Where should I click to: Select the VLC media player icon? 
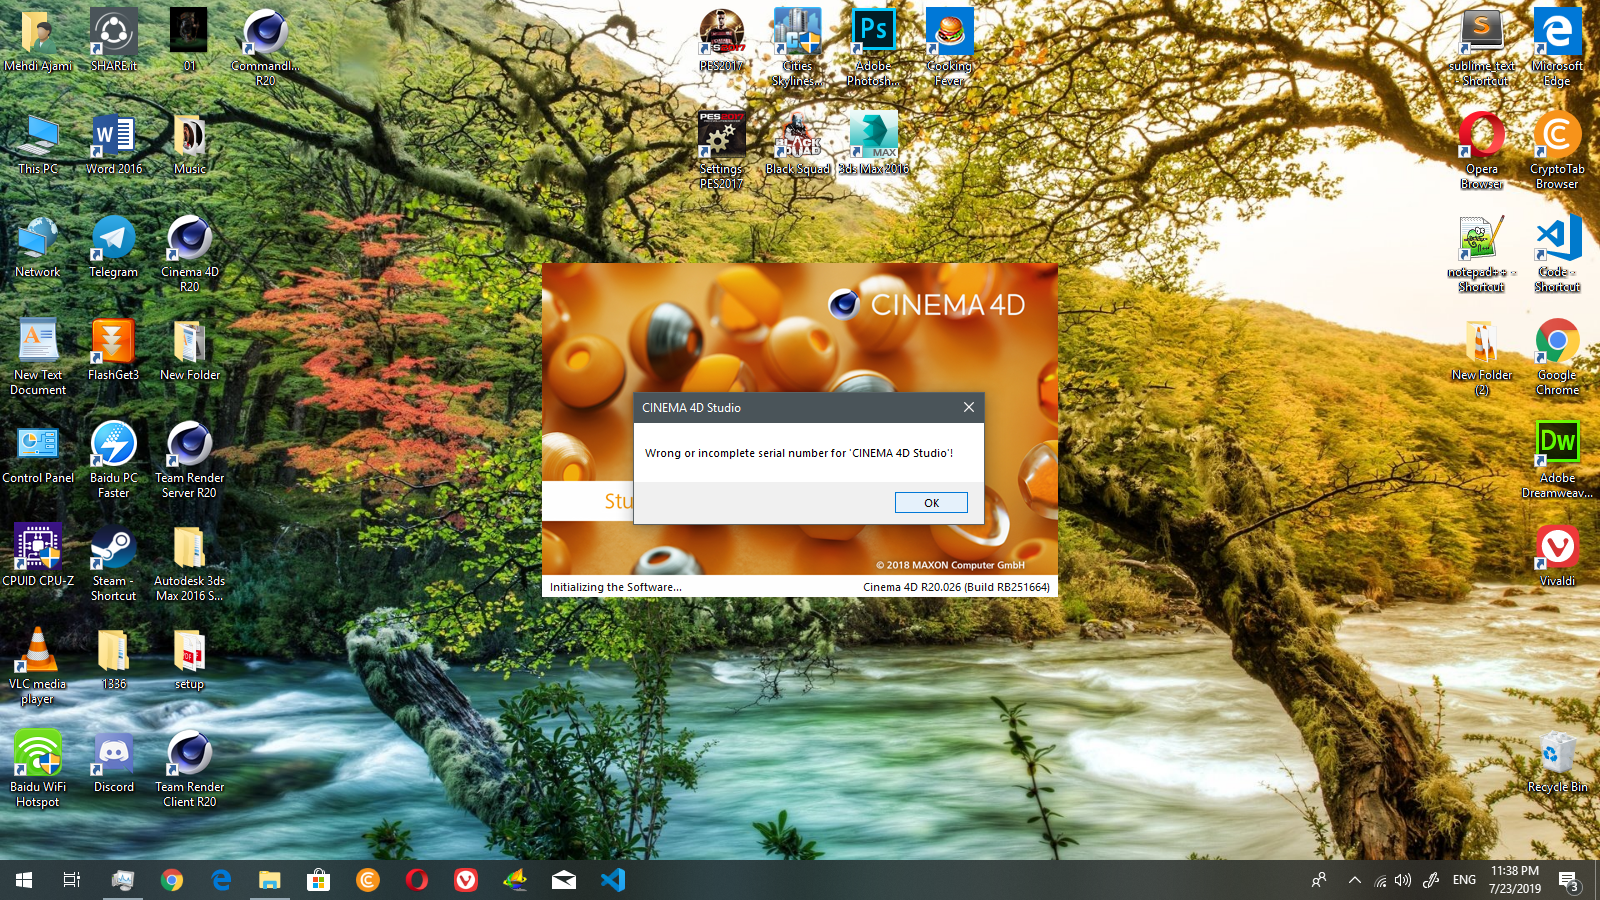pos(38,665)
